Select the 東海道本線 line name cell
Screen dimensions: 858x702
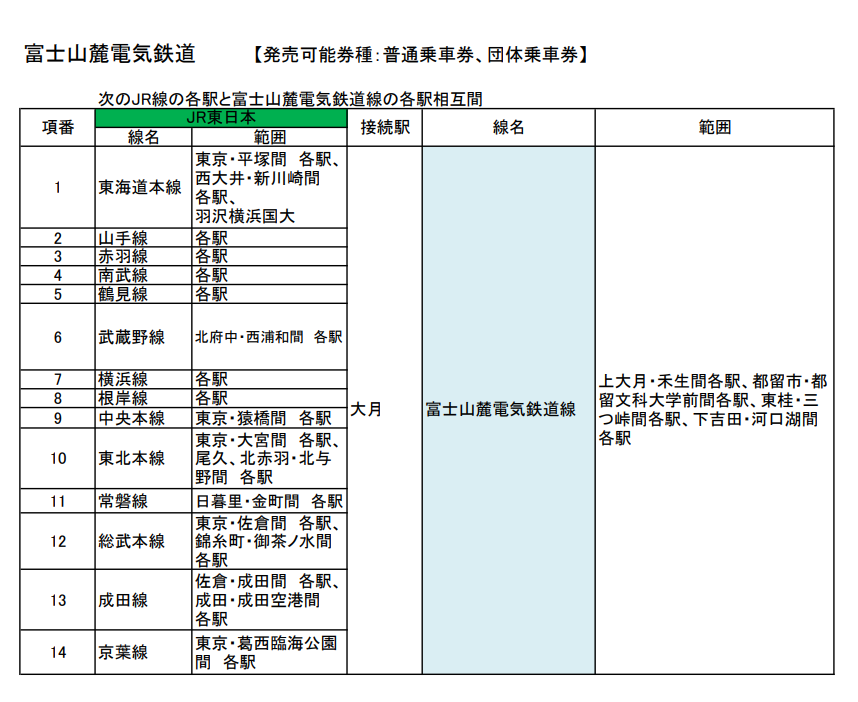(x=143, y=188)
